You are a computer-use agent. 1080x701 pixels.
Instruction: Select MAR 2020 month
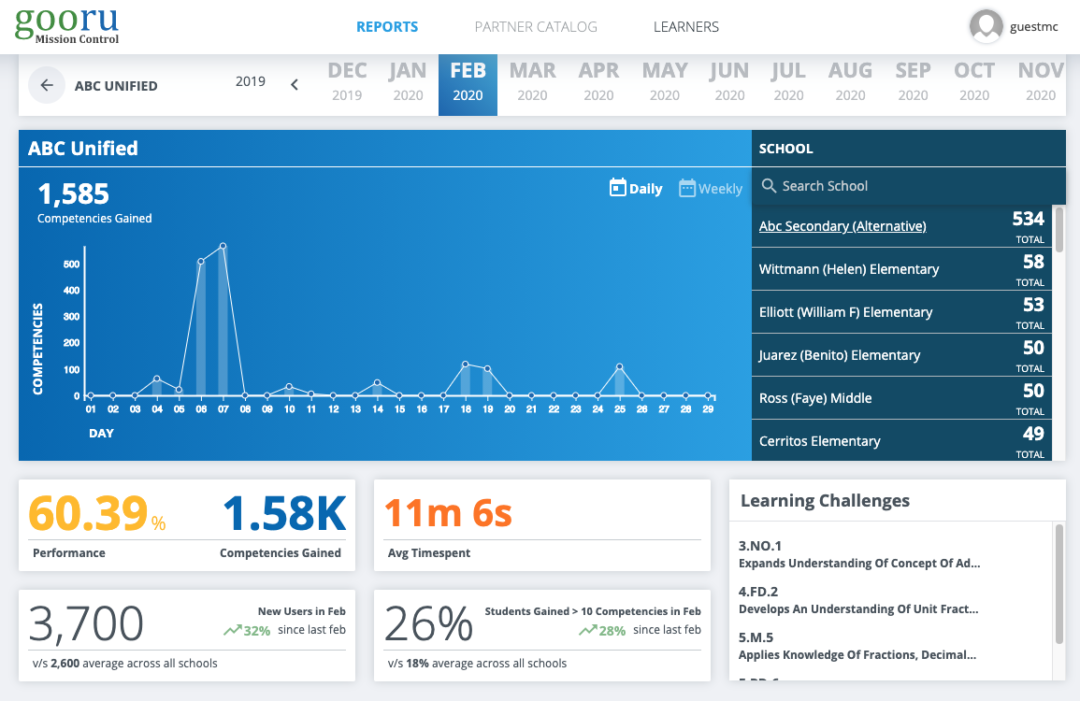pos(532,81)
